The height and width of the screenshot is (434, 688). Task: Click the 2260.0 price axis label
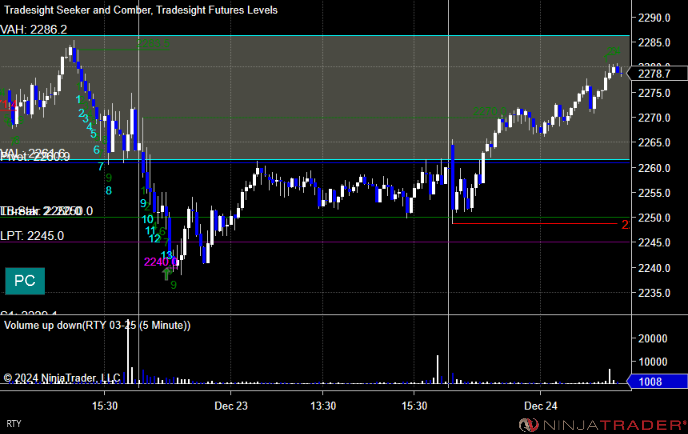point(654,168)
